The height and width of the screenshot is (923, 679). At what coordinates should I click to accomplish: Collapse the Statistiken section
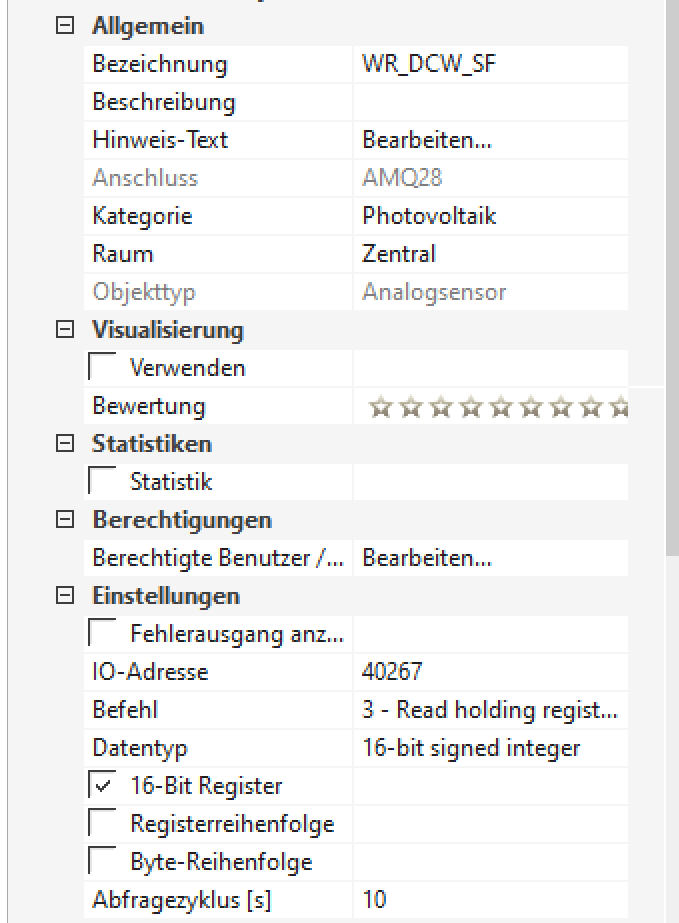[66, 445]
